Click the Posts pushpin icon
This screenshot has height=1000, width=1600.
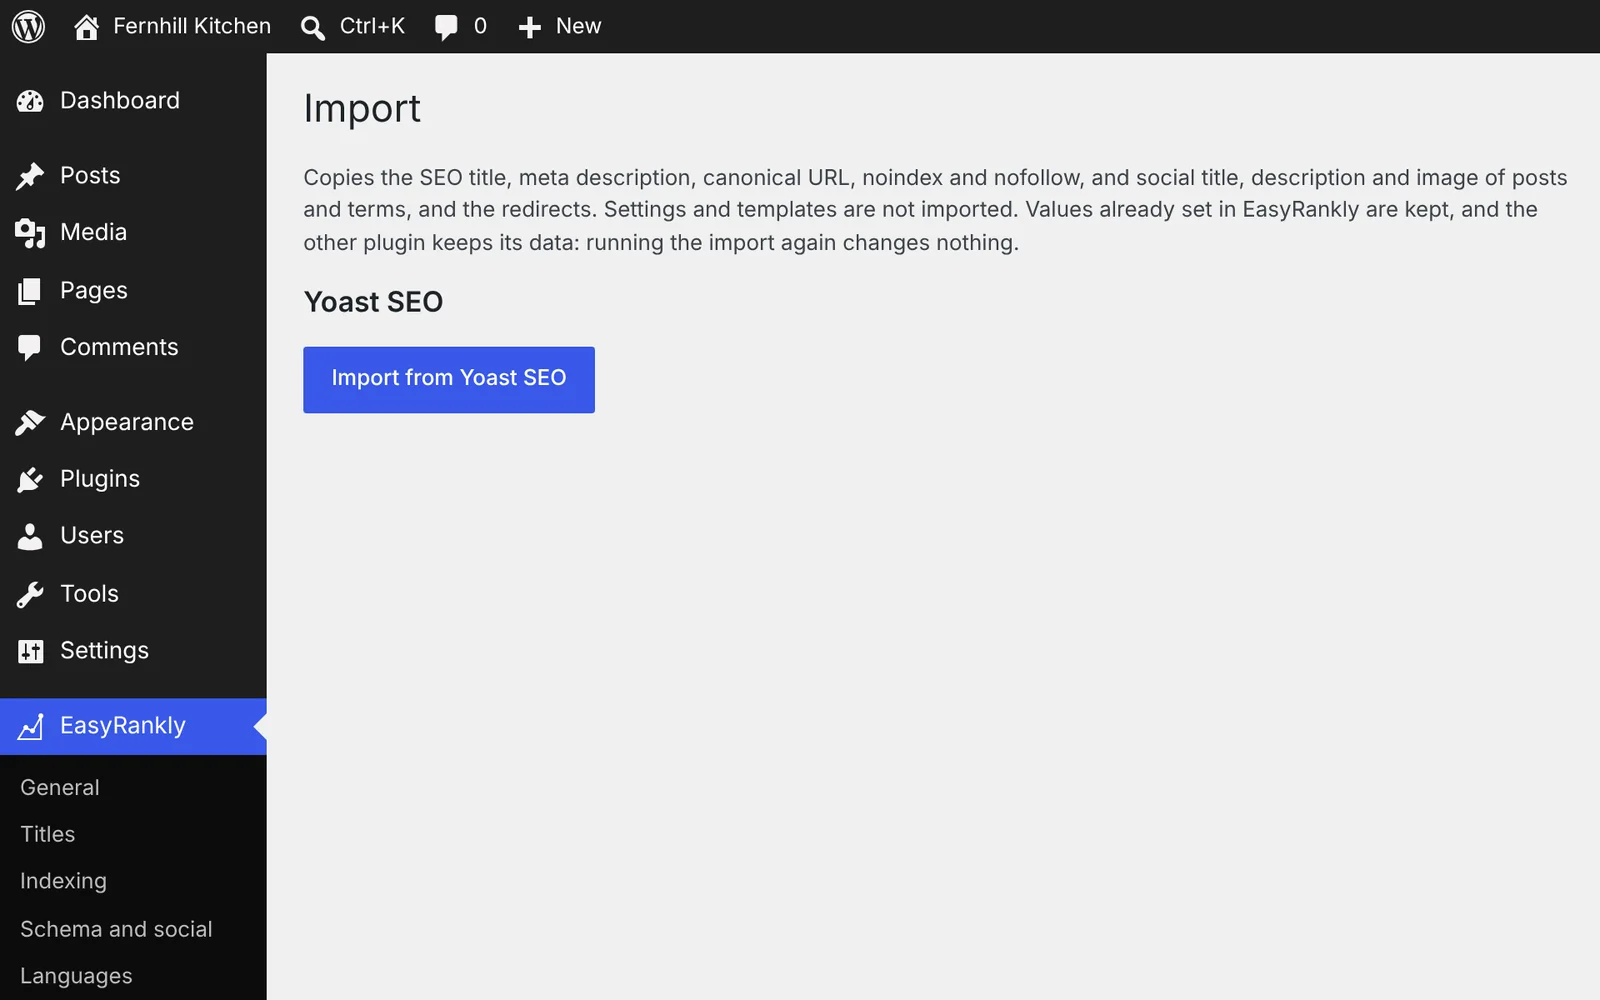(30, 176)
